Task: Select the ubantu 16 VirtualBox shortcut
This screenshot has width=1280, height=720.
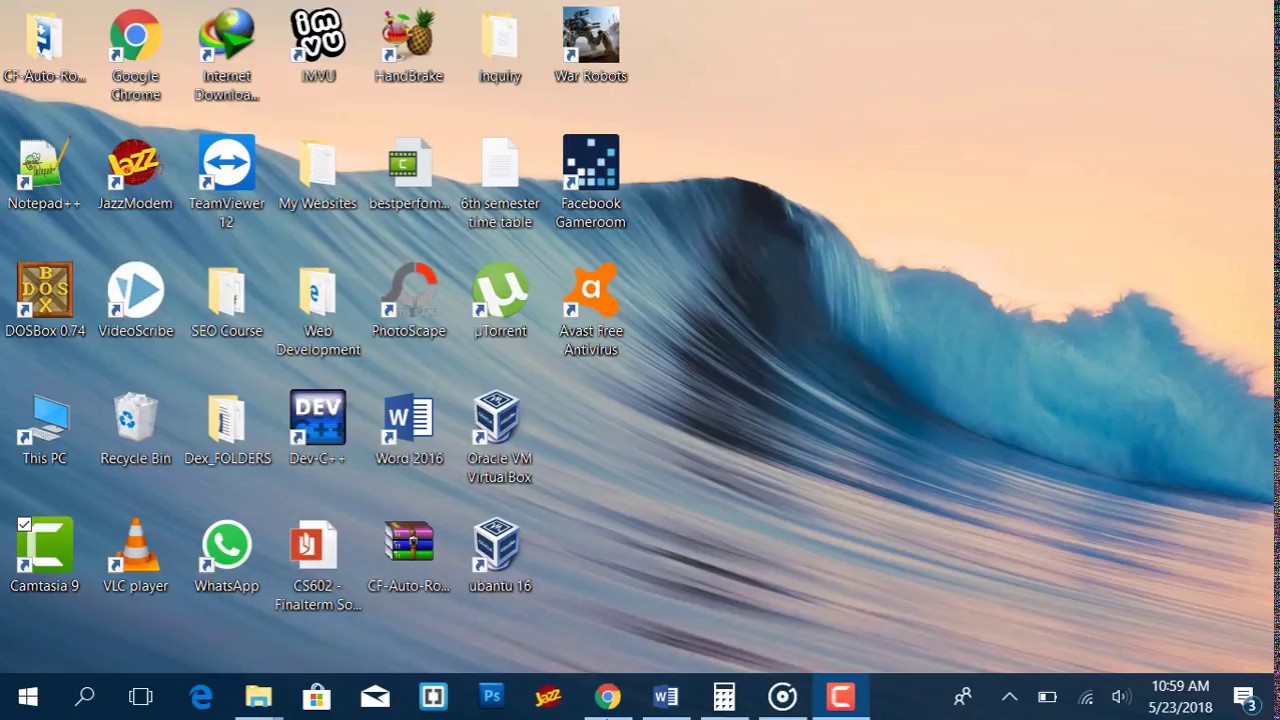Action: click(500, 556)
